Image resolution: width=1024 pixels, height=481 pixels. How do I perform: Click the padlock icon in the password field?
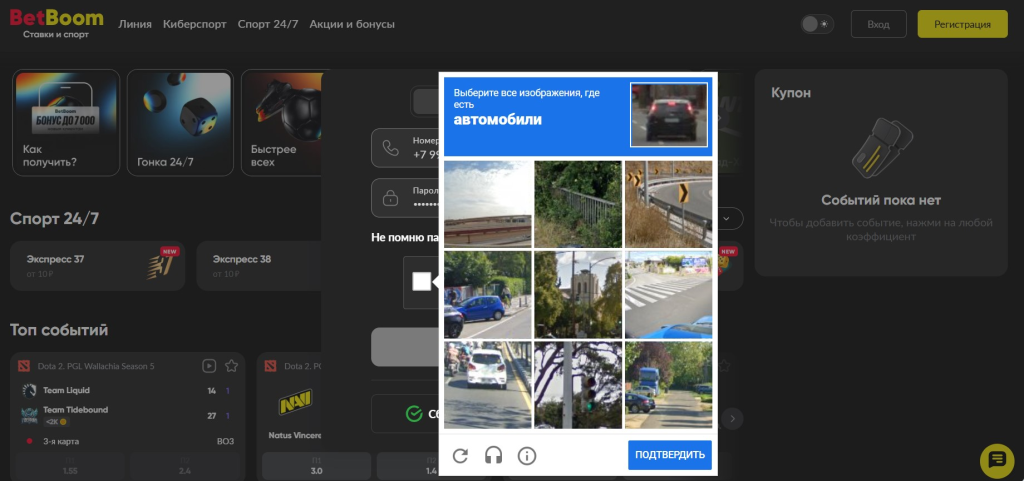coord(391,198)
